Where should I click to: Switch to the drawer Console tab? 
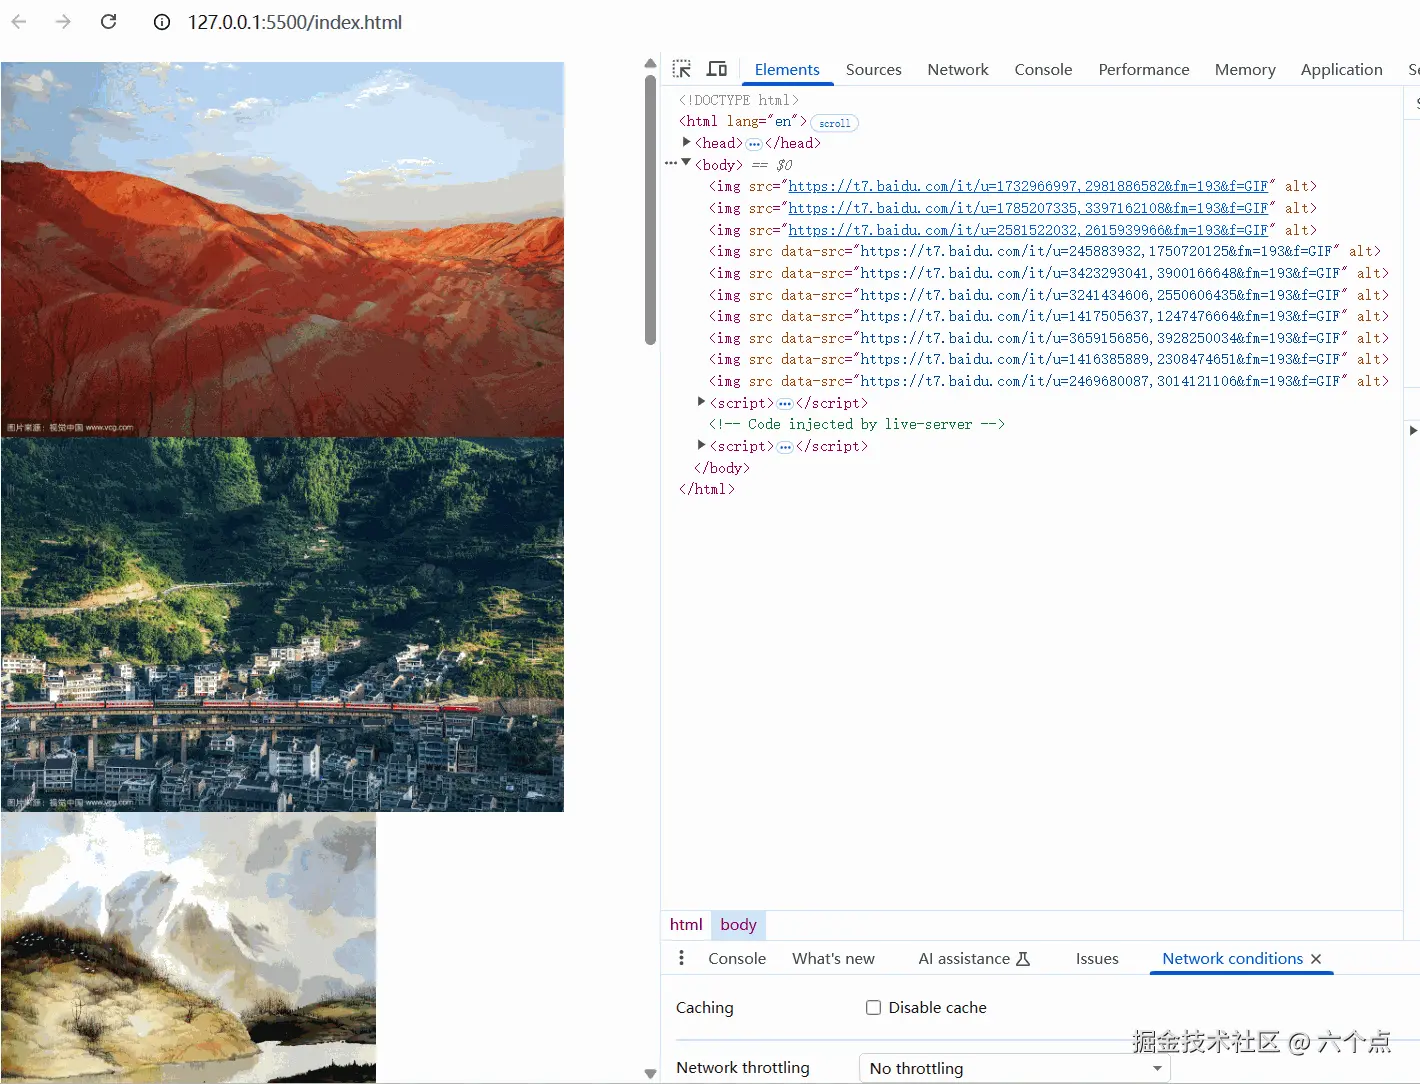[x=737, y=958]
